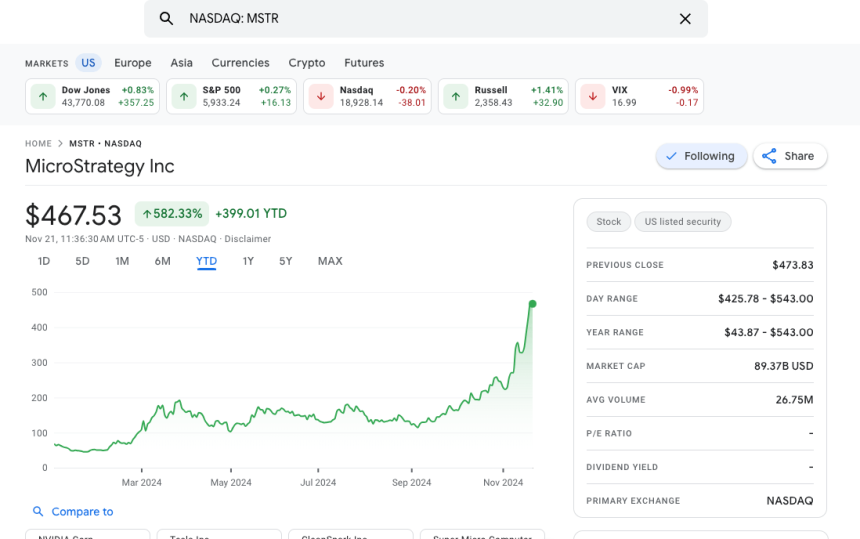Click the search magnifier icon
Viewport: 860px width, 539px height.
pos(166,18)
